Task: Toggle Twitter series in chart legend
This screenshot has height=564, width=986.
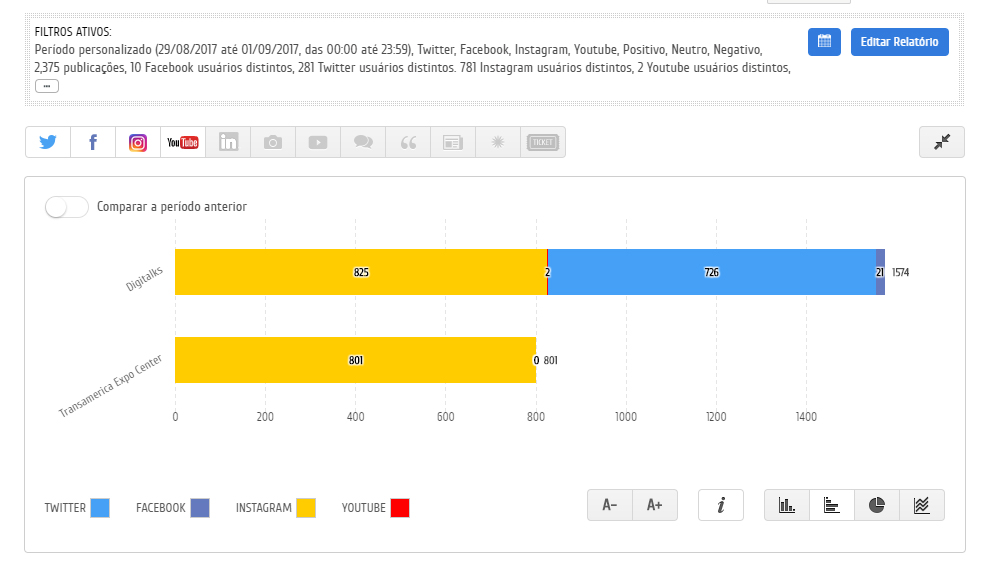Action: 99,508
